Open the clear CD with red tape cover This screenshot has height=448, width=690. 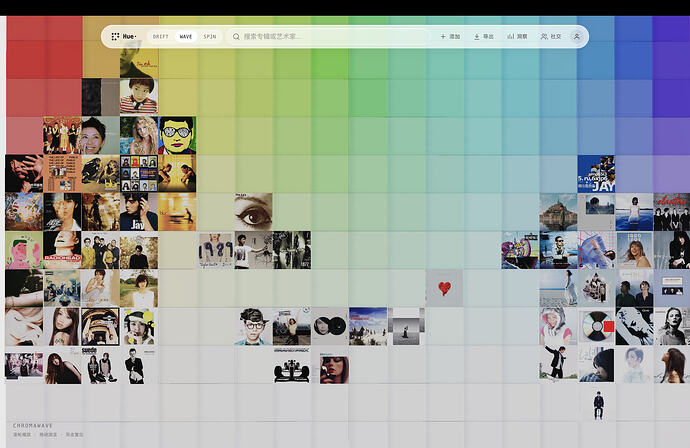[596, 327]
